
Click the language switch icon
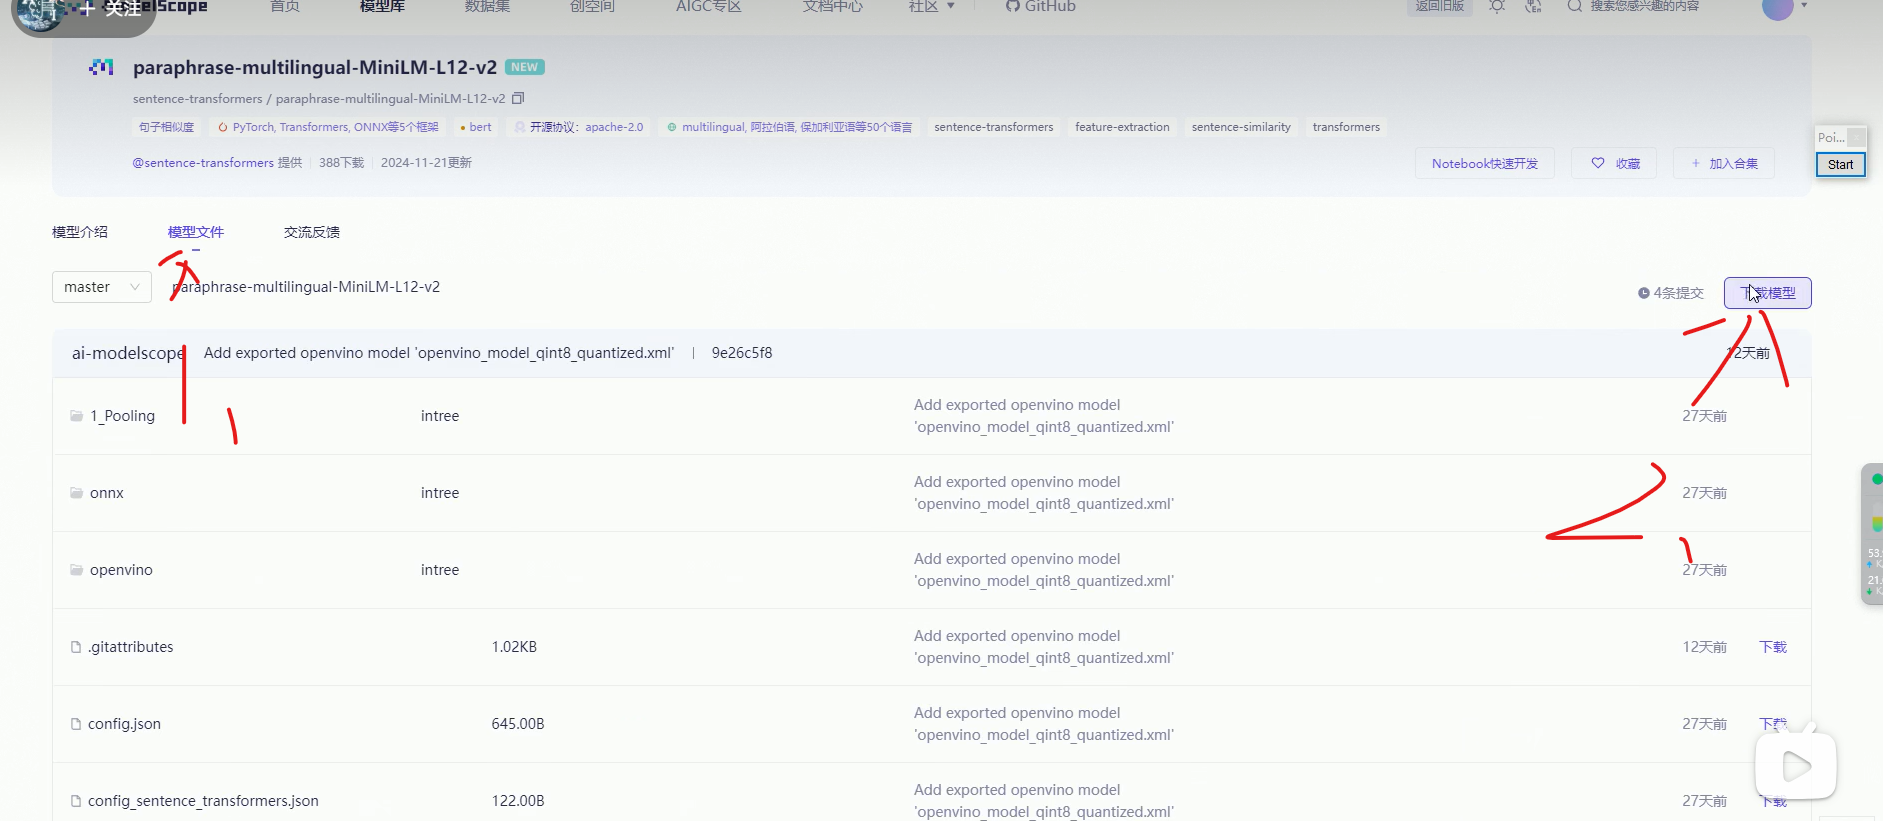[1533, 7]
